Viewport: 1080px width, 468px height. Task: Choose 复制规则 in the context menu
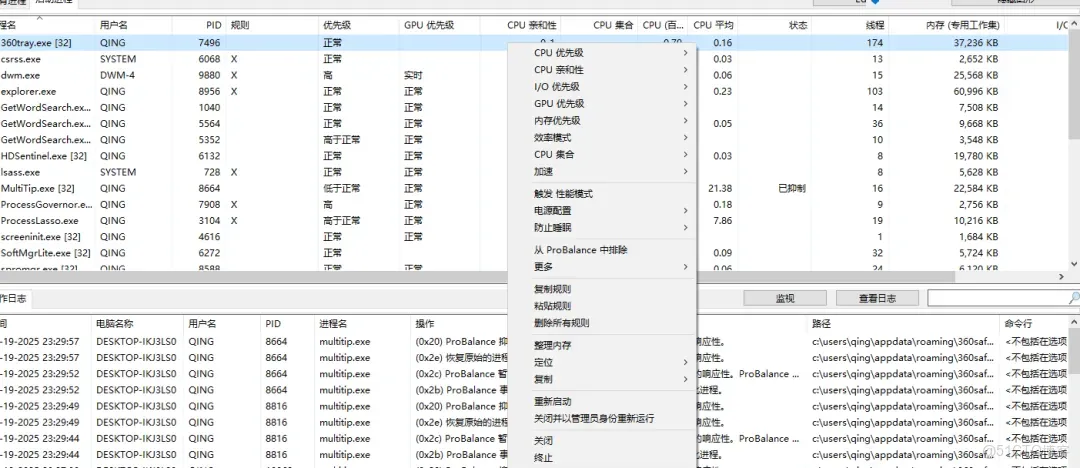[x=601, y=289]
